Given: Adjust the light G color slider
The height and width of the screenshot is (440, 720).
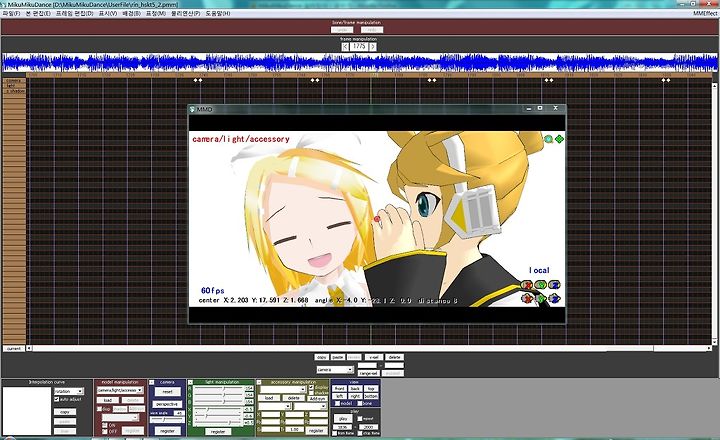Looking at the screenshot, I should pyautogui.click(x=218, y=395).
